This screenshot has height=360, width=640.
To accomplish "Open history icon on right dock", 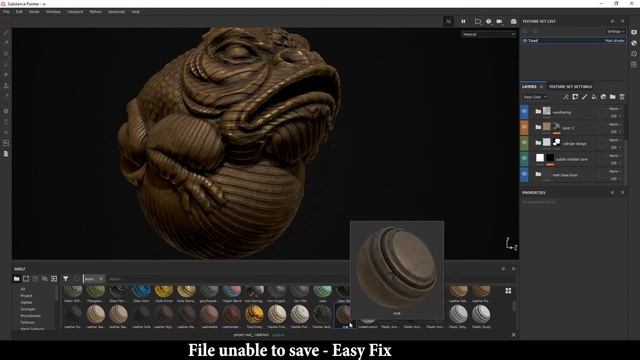I will click(634, 53).
